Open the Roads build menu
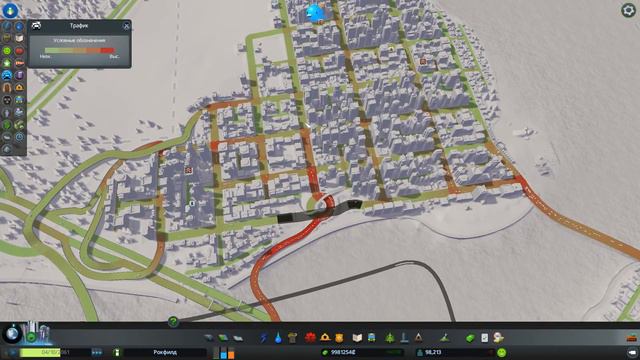The width and height of the screenshot is (640, 360). coord(209,338)
